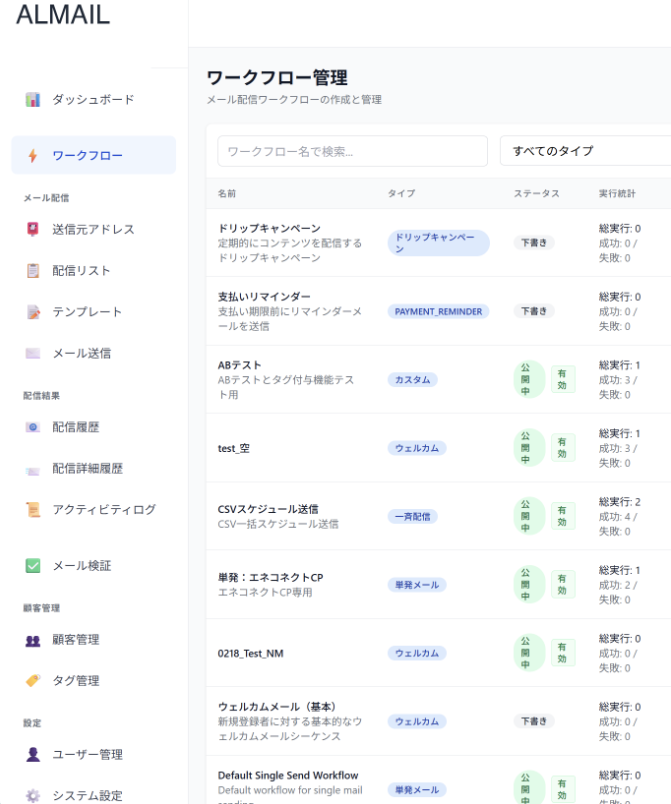Select the ワークフロー lightning icon
The width and height of the screenshot is (671, 804).
click(31, 155)
